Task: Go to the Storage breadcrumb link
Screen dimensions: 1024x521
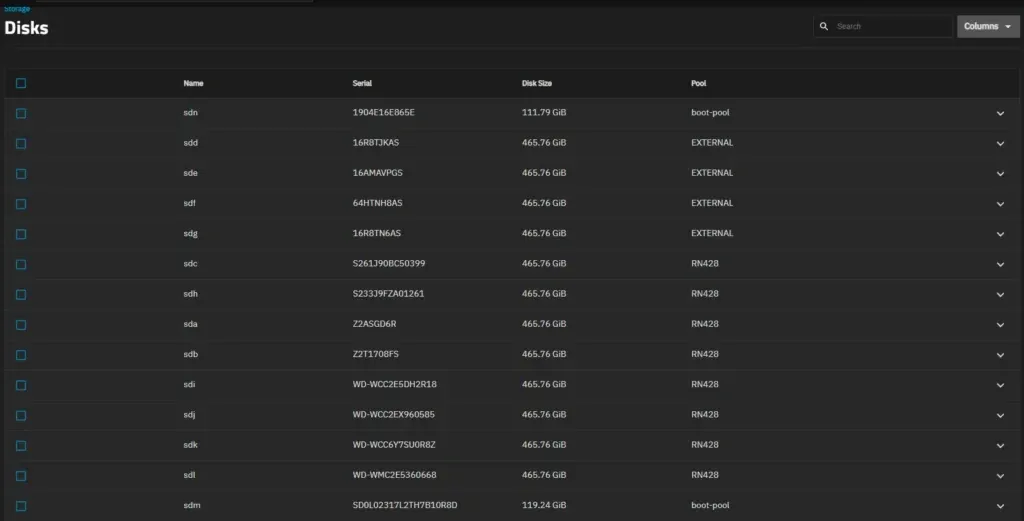Action: point(17,8)
